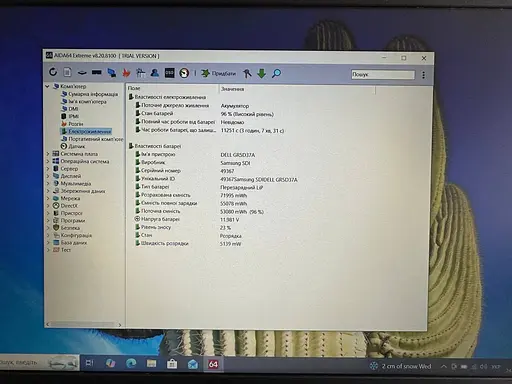Click the green download arrow icon
The height and width of the screenshot is (384, 512).
coord(262,73)
